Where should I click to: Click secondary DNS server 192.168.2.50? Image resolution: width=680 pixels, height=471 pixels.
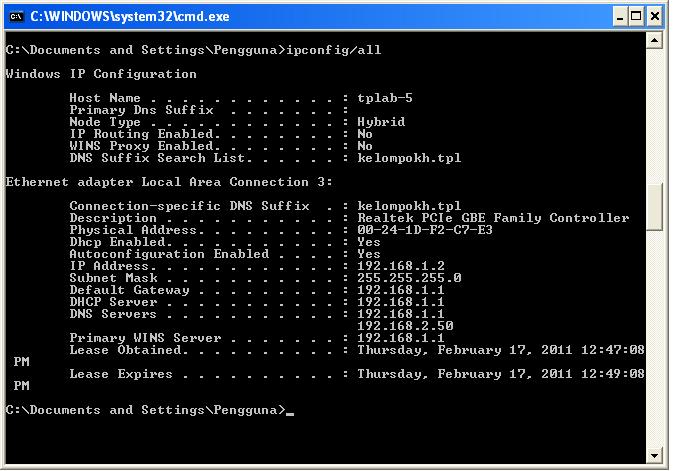[x=405, y=326]
